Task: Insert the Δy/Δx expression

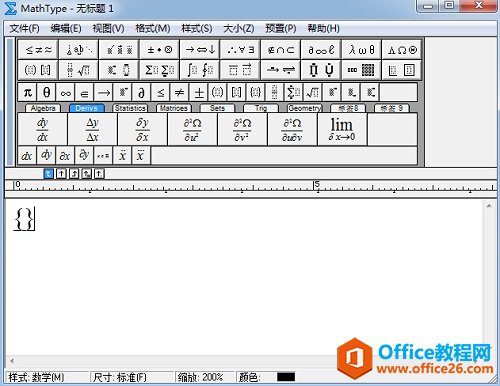Action: (x=92, y=129)
